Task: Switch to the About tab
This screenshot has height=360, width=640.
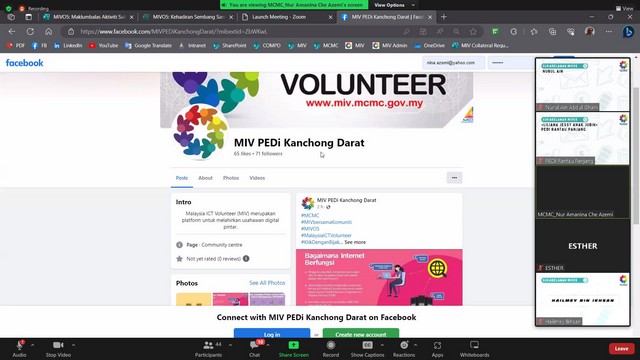Action: coord(205,178)
